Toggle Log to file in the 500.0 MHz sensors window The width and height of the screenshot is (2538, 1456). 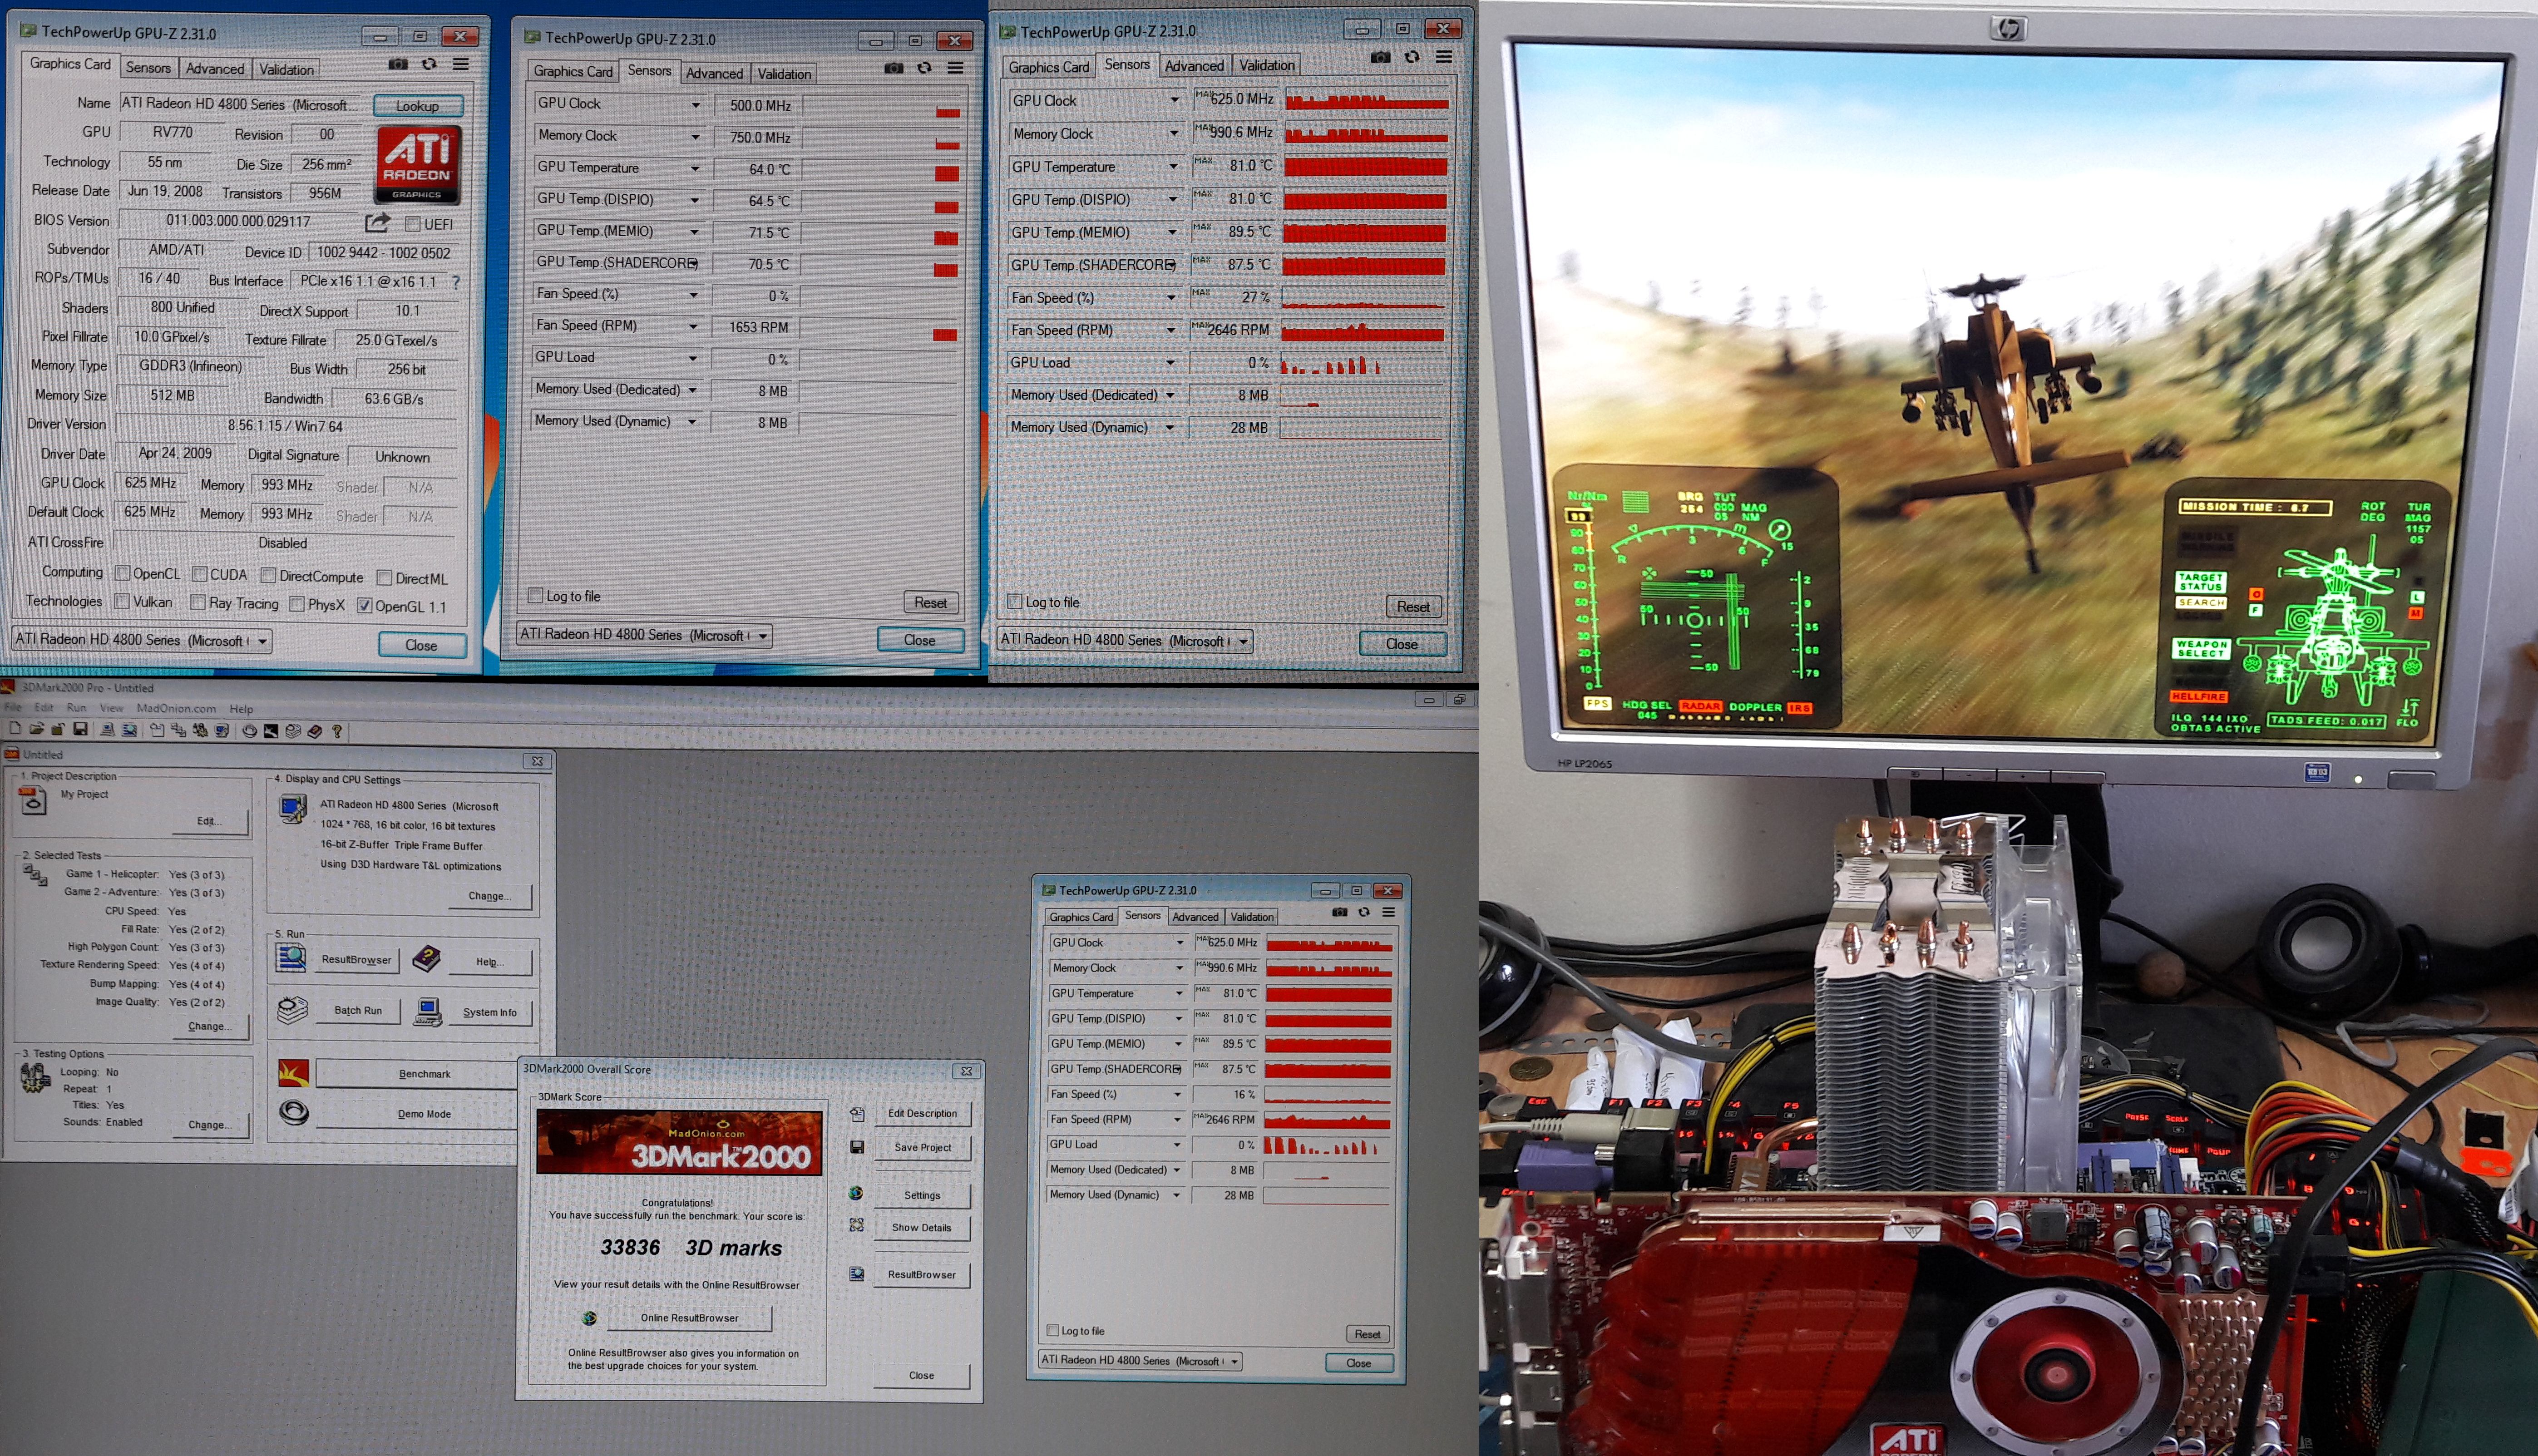[x=535, y=596]
